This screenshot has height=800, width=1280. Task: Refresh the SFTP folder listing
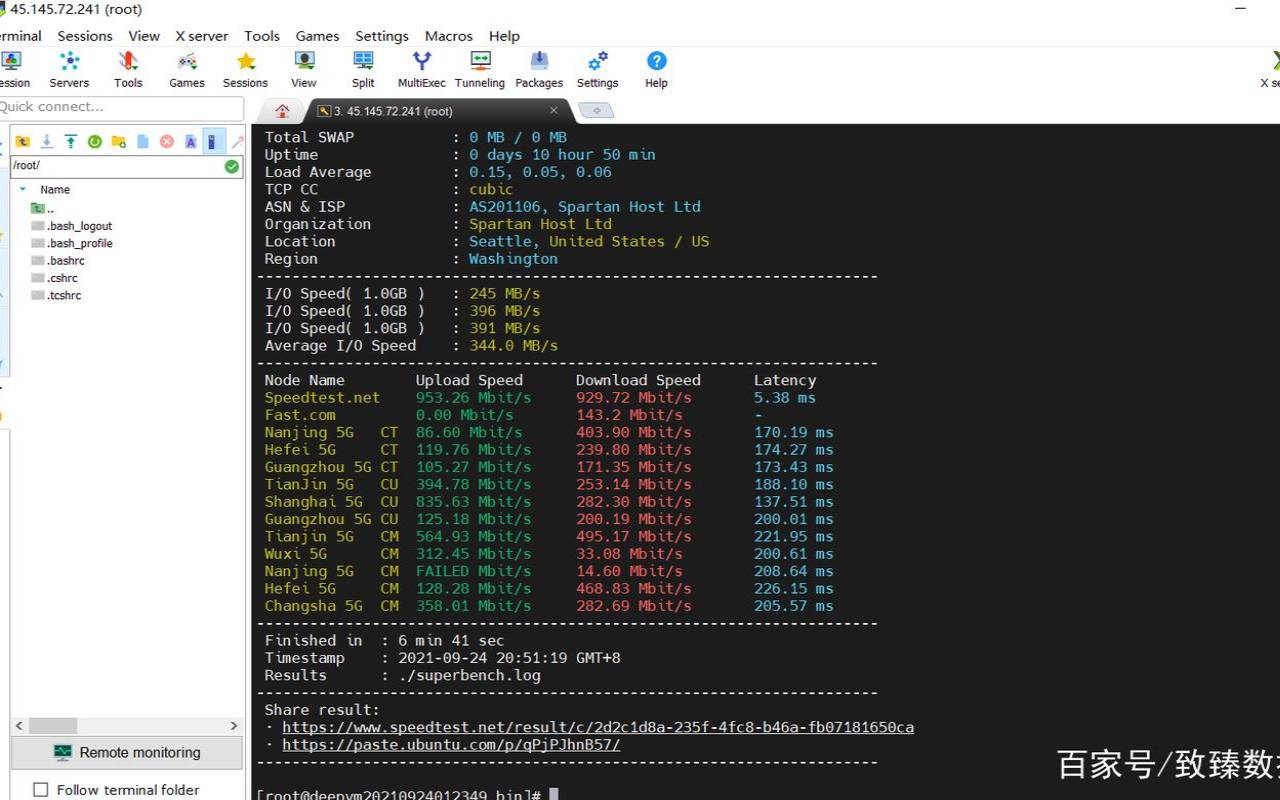tap(94, 142)
